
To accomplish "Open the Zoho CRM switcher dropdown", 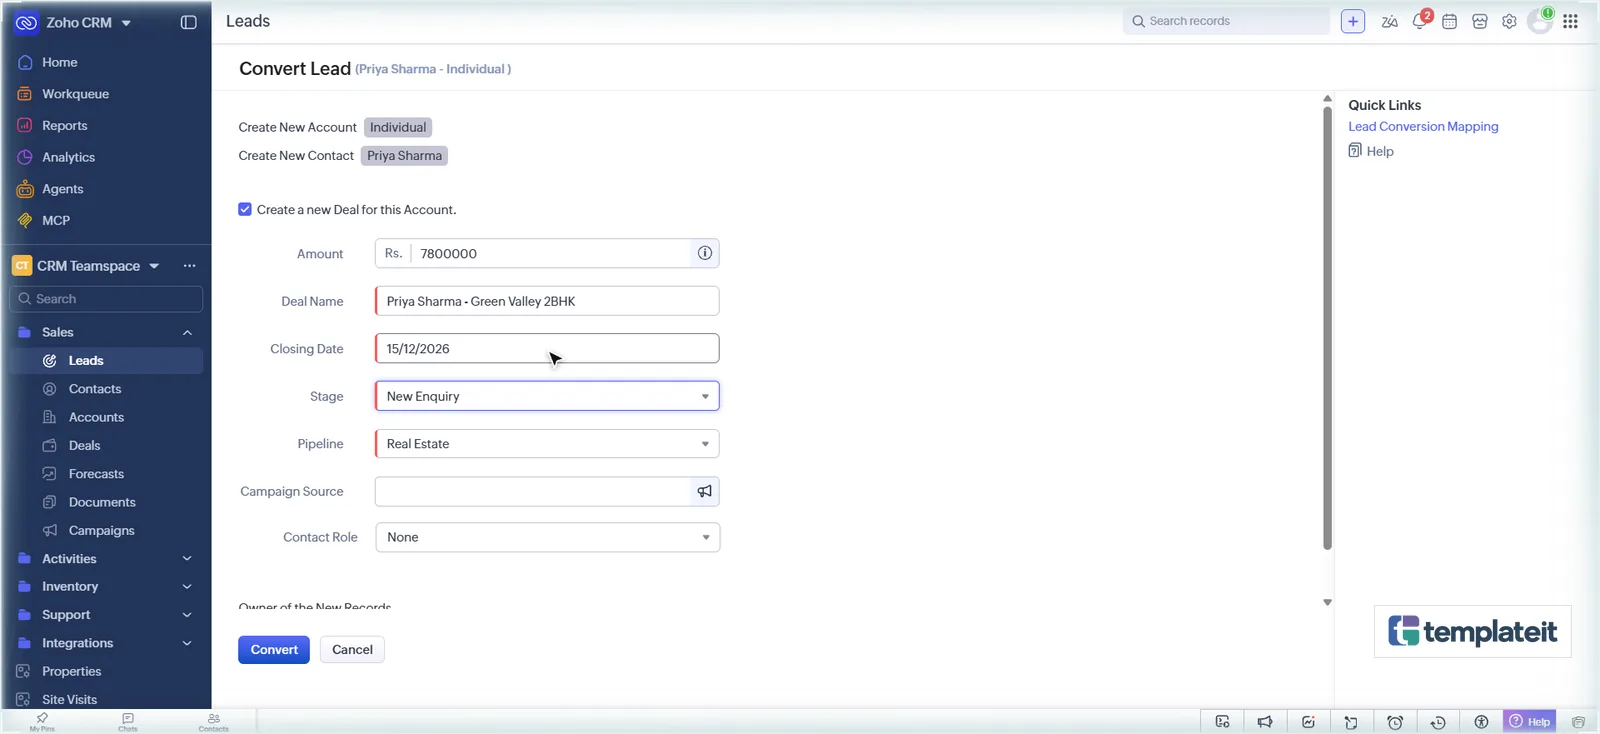I will [x=126, y=23].
